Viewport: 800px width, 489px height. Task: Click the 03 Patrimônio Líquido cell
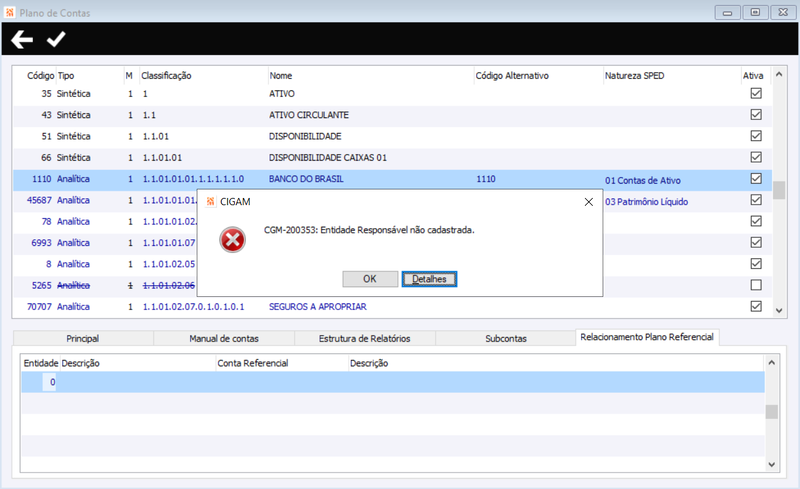point(646,202)
